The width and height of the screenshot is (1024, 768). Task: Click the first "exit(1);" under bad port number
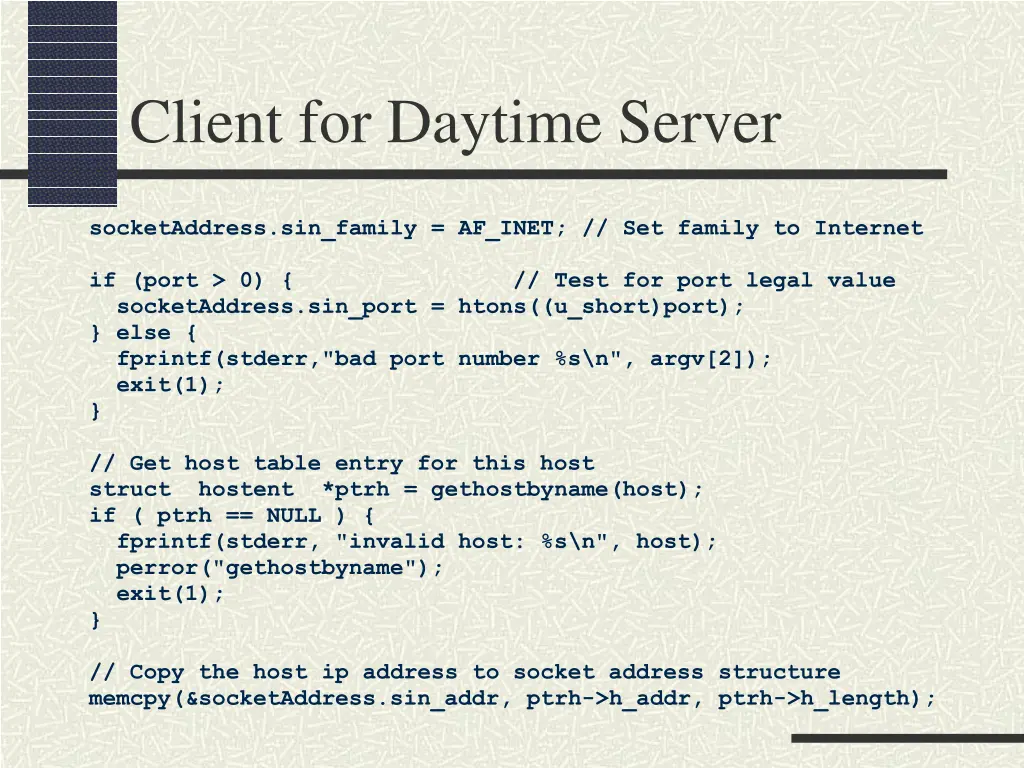coord(170,385)
